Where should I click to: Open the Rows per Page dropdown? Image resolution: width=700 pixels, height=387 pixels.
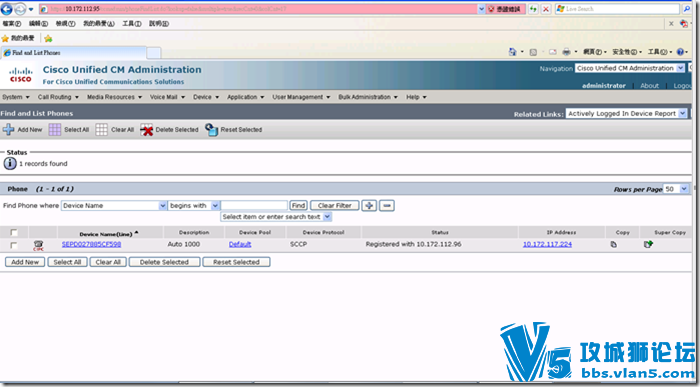pos(684,189)
